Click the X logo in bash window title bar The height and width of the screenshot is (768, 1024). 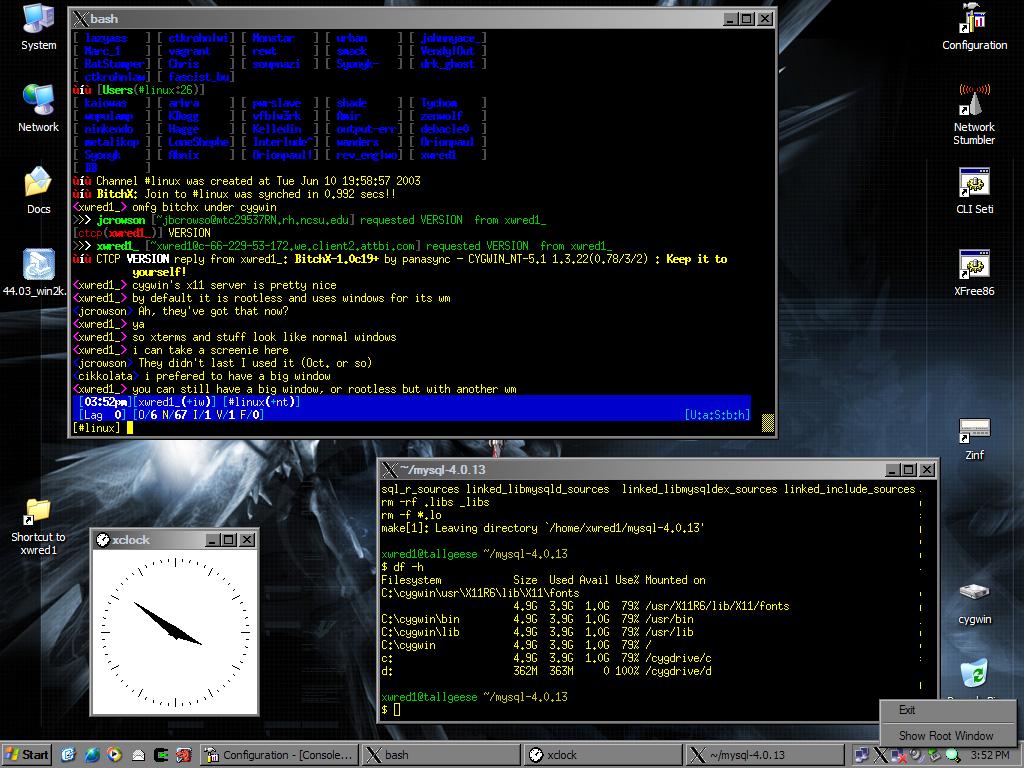pyautogui.click(x=80, y=19)
